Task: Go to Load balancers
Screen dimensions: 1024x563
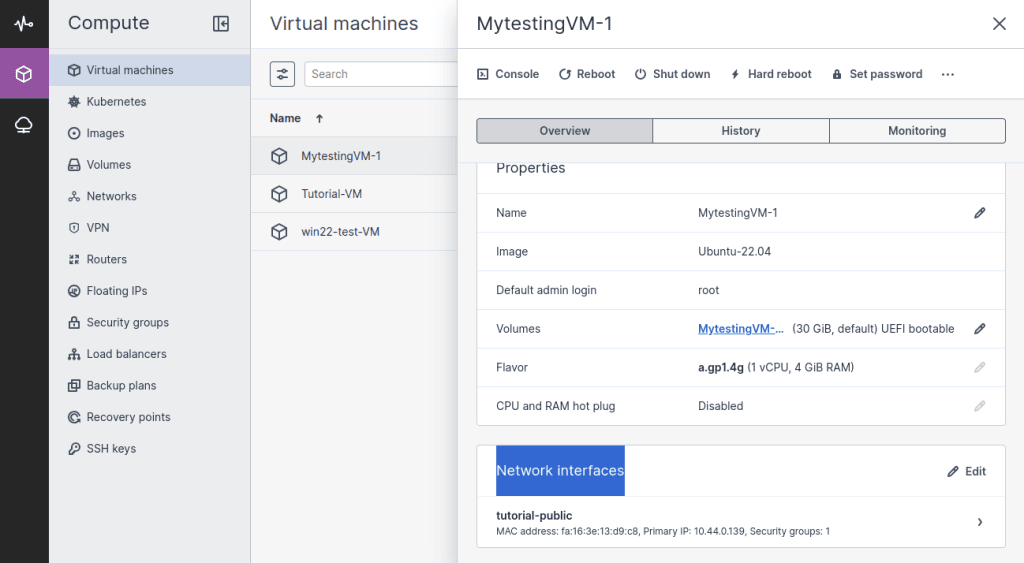Action: pos(150,354)
